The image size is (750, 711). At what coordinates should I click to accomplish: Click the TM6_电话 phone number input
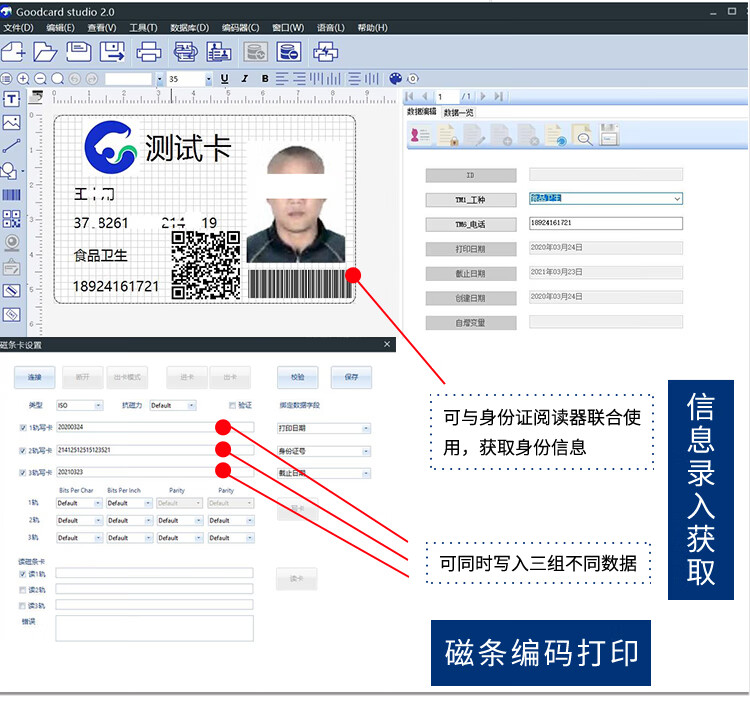(x=606, y=223)
